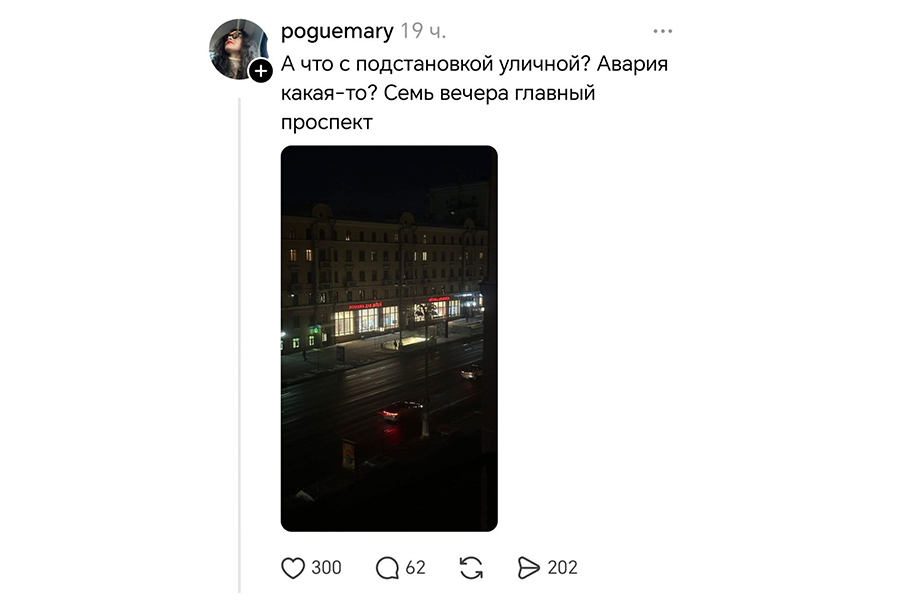The height and width of the screenshot is (600, 900).
Task: Click the word 'проспект' in the post
Action: 327,122
